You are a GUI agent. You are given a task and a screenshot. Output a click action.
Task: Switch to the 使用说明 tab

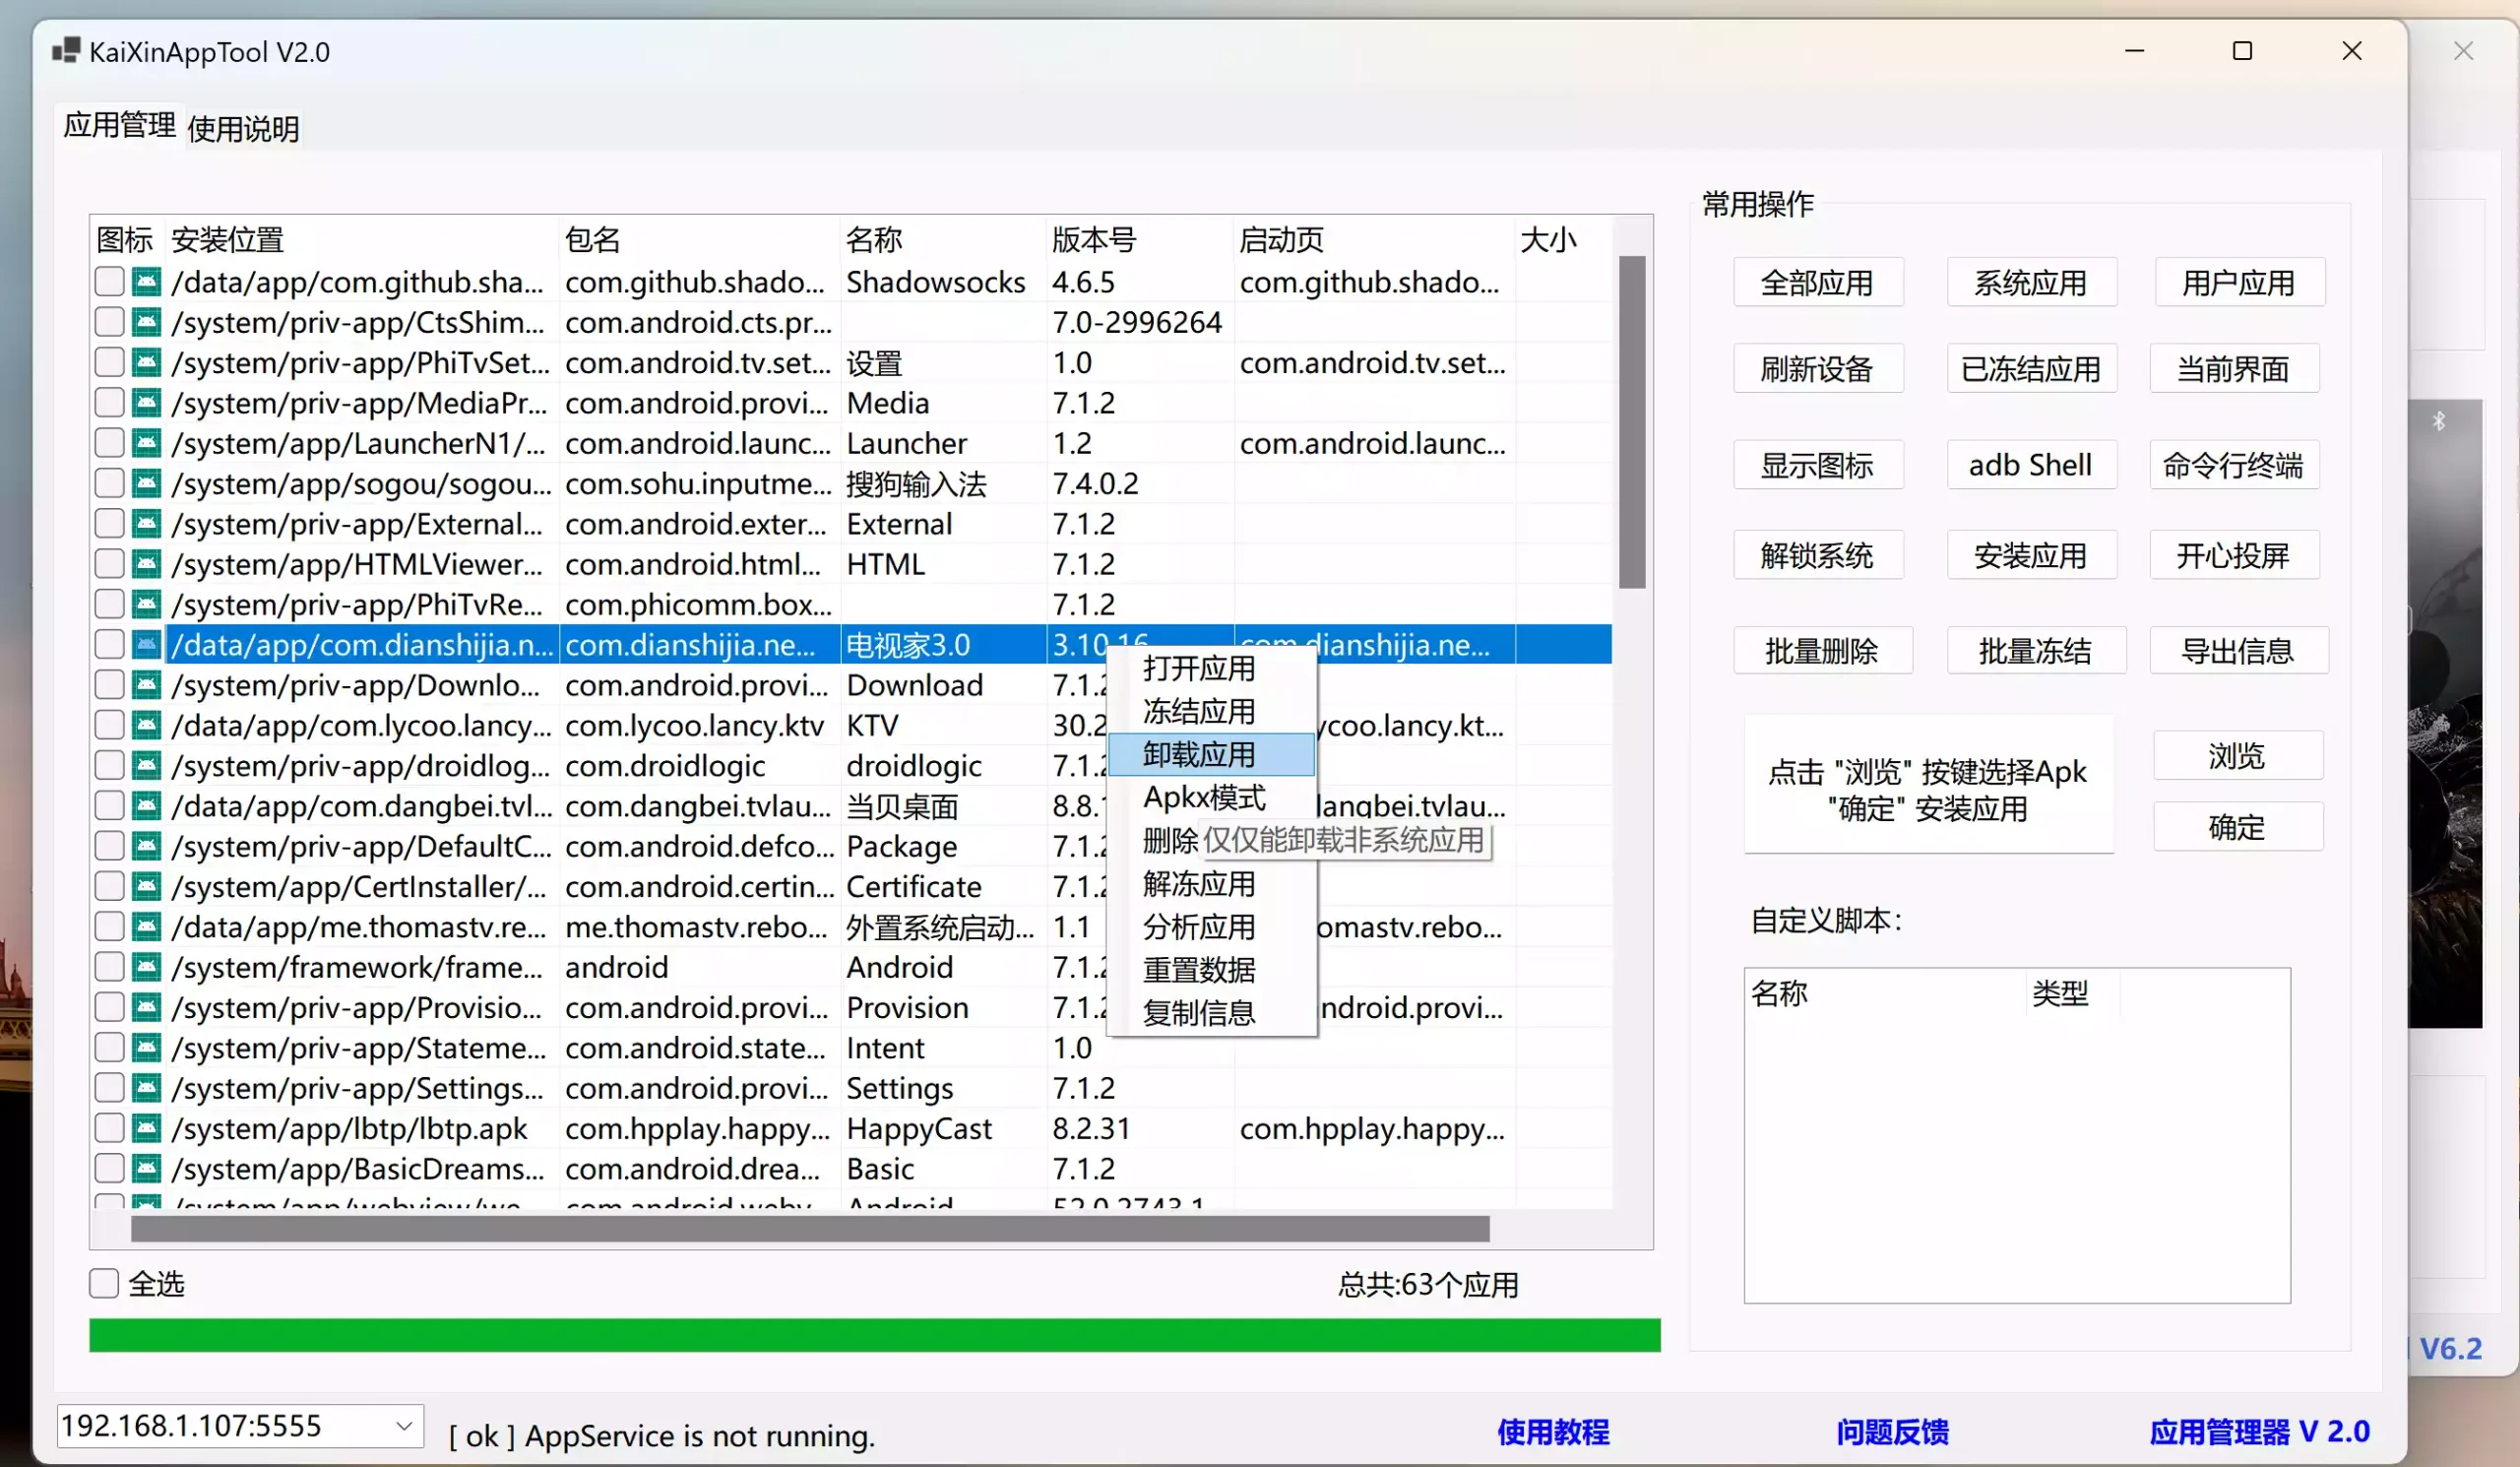(x=243, y=129)
